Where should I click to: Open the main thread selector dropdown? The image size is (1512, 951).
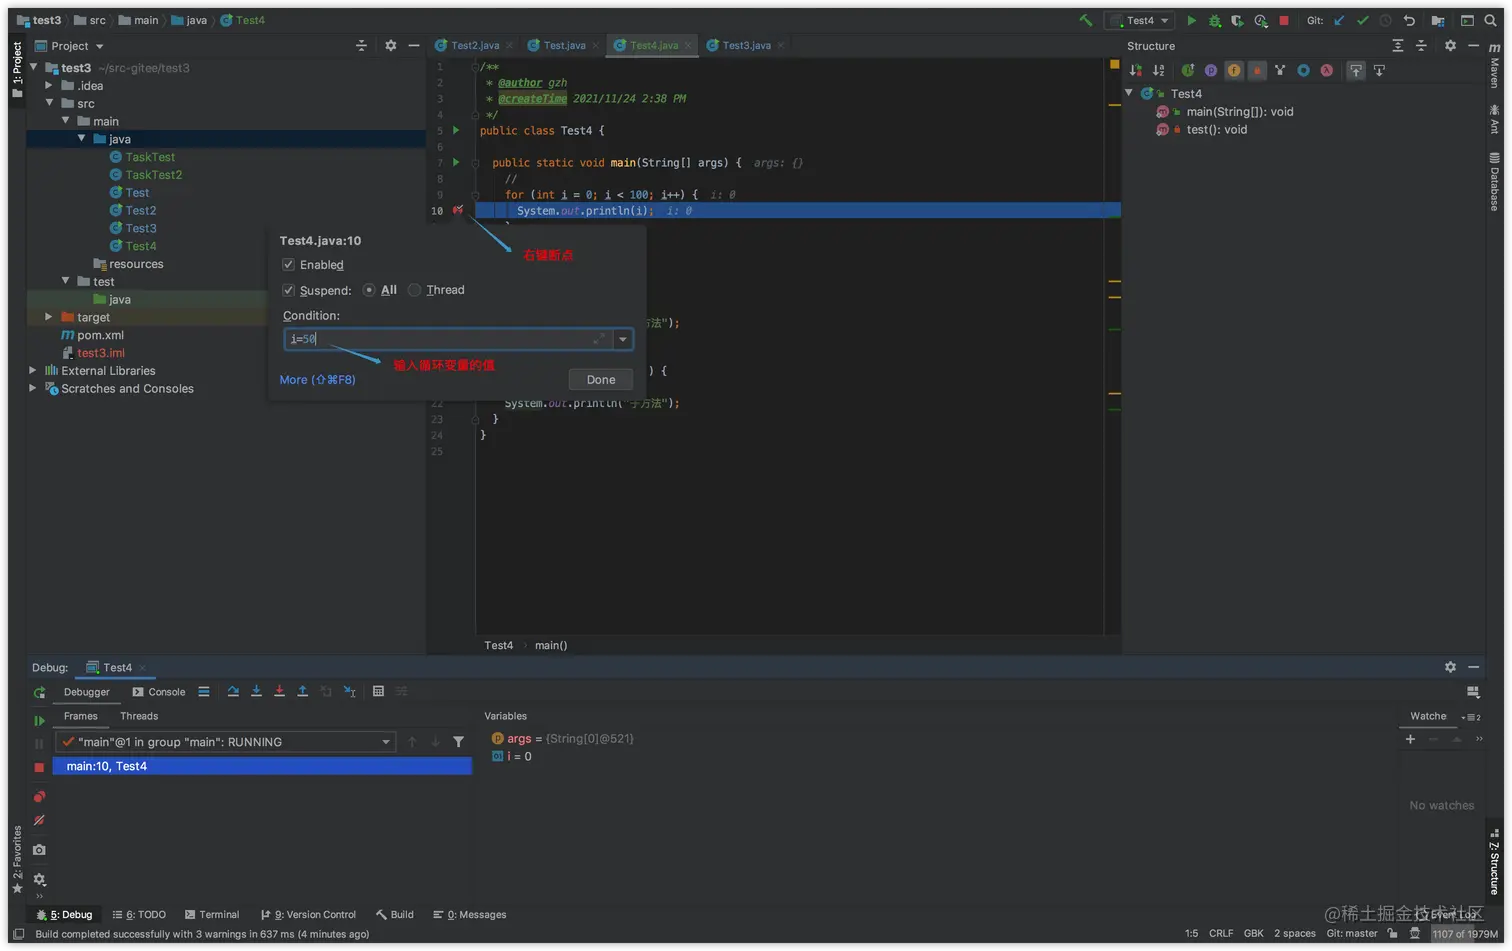tap(225, 742)
